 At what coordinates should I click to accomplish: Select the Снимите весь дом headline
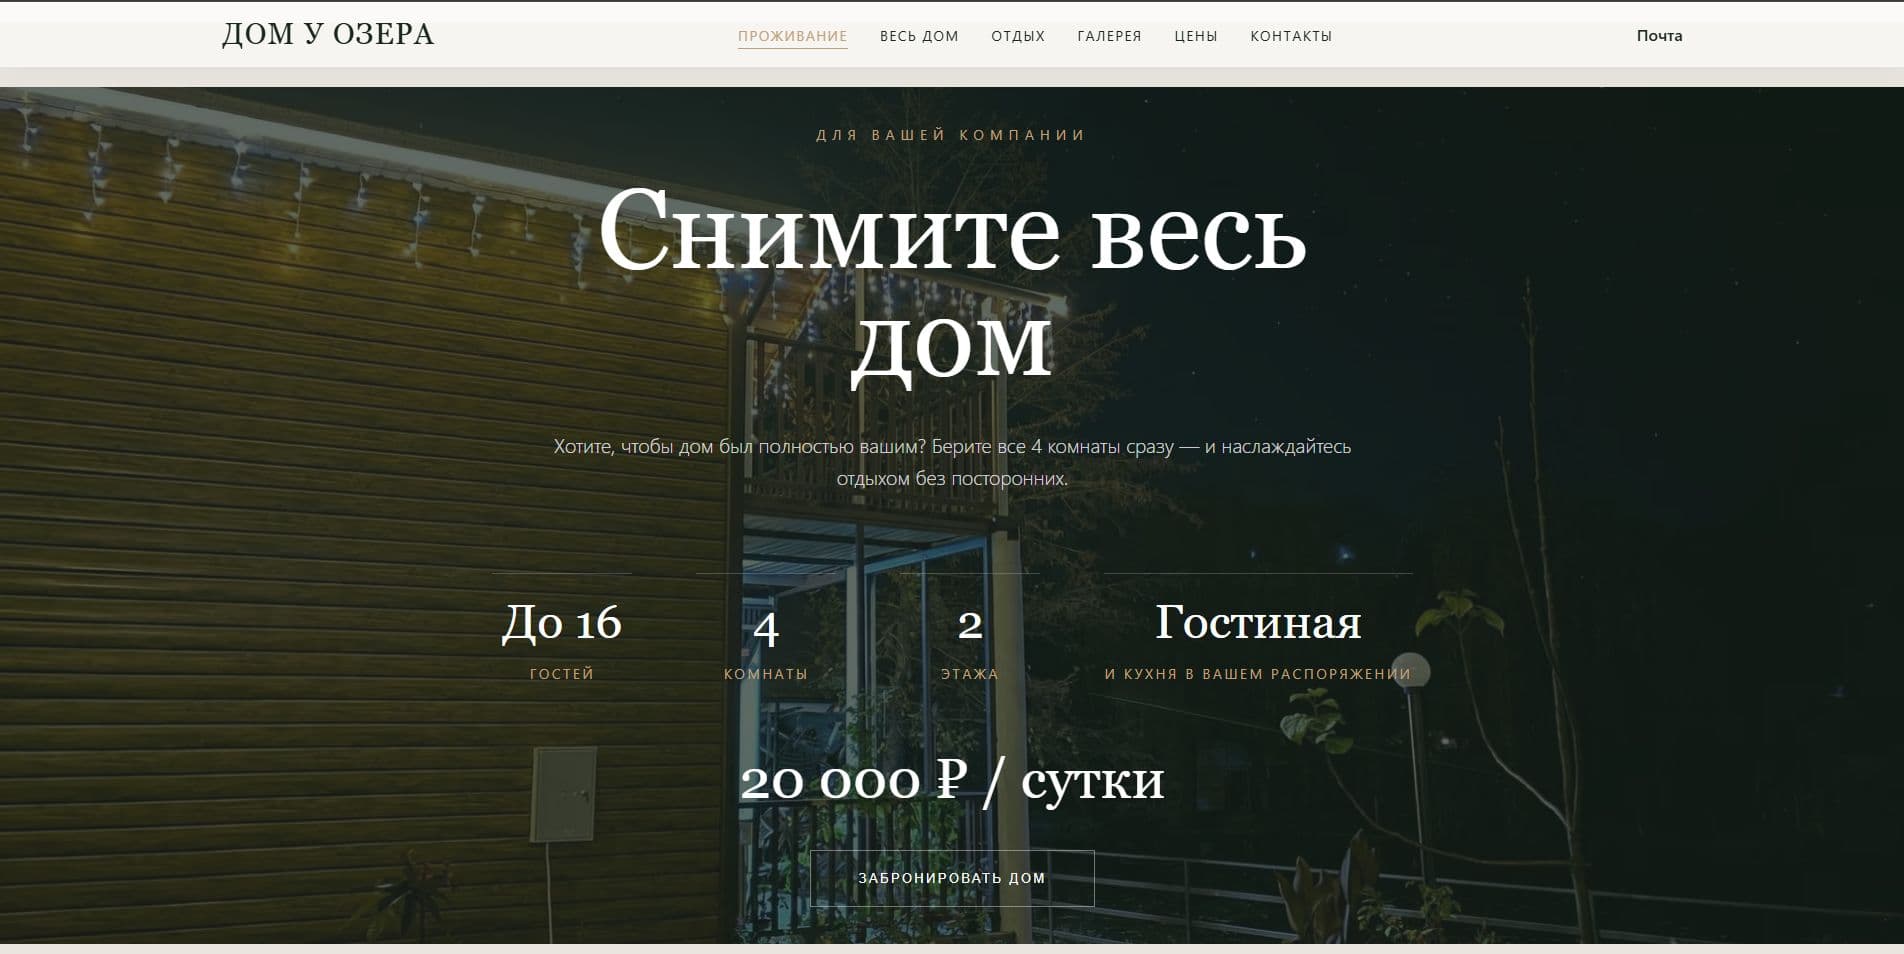[952, 287]
